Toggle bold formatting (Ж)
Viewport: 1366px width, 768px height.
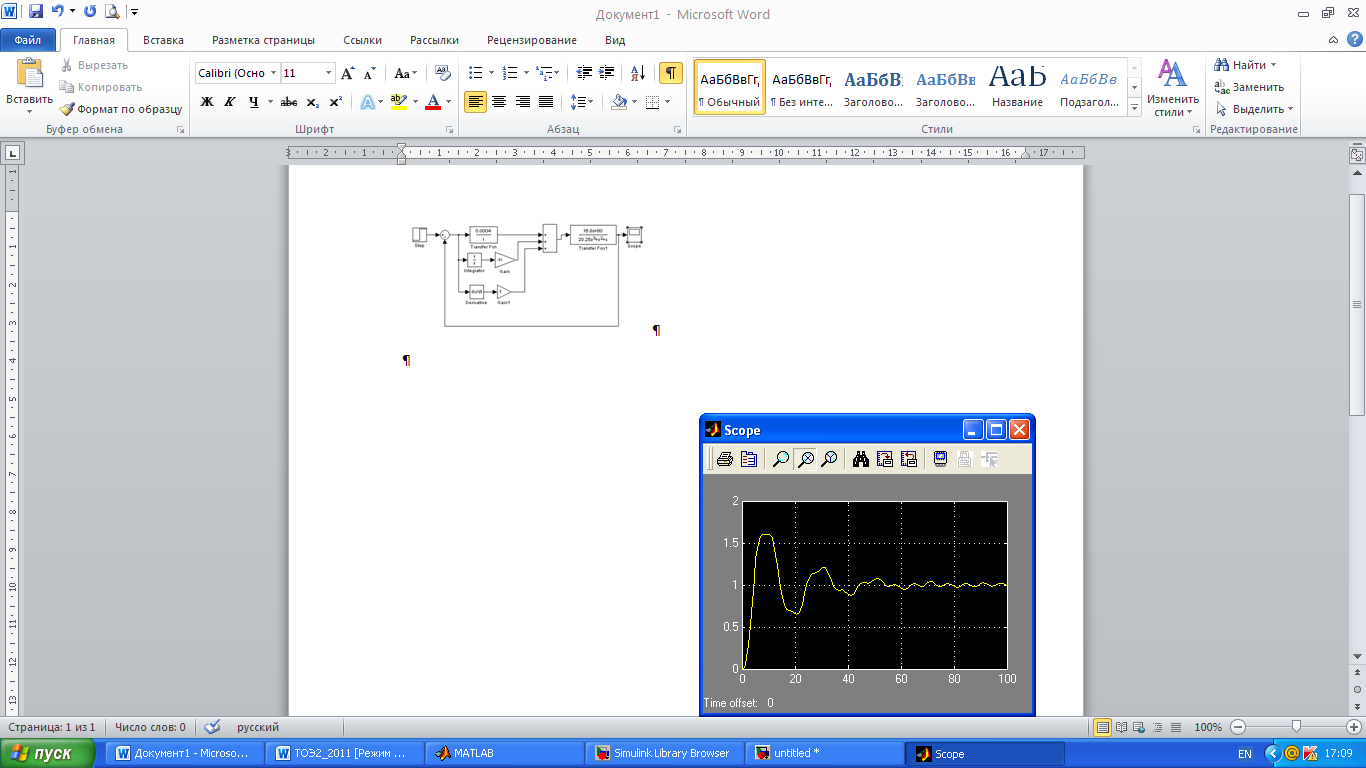pyautogui.click(x=207, y=102)
